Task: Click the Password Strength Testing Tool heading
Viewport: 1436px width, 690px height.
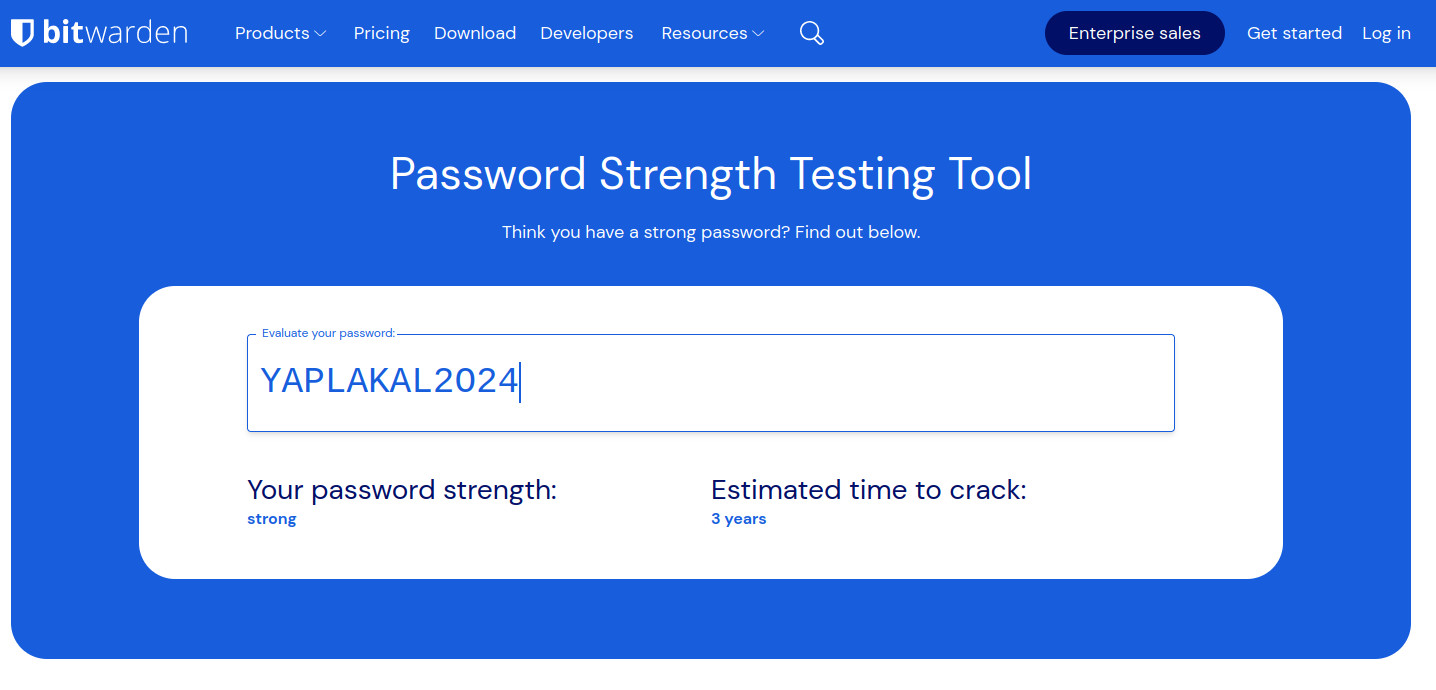Action: pyautogui.click(x=711, y=174)
